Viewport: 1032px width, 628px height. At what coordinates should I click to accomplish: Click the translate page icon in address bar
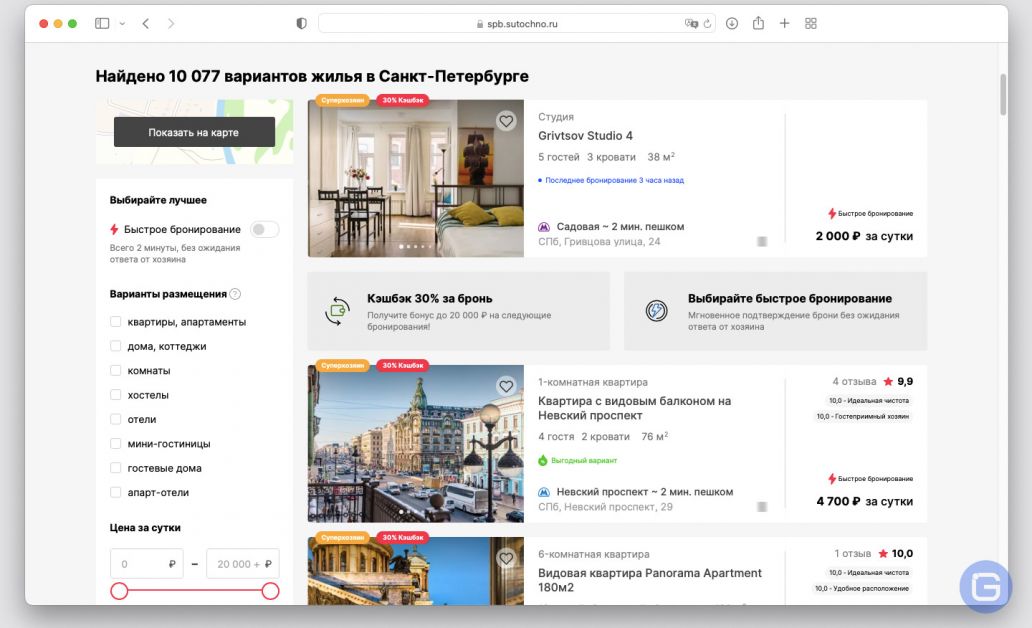click(x=691, y=24)
